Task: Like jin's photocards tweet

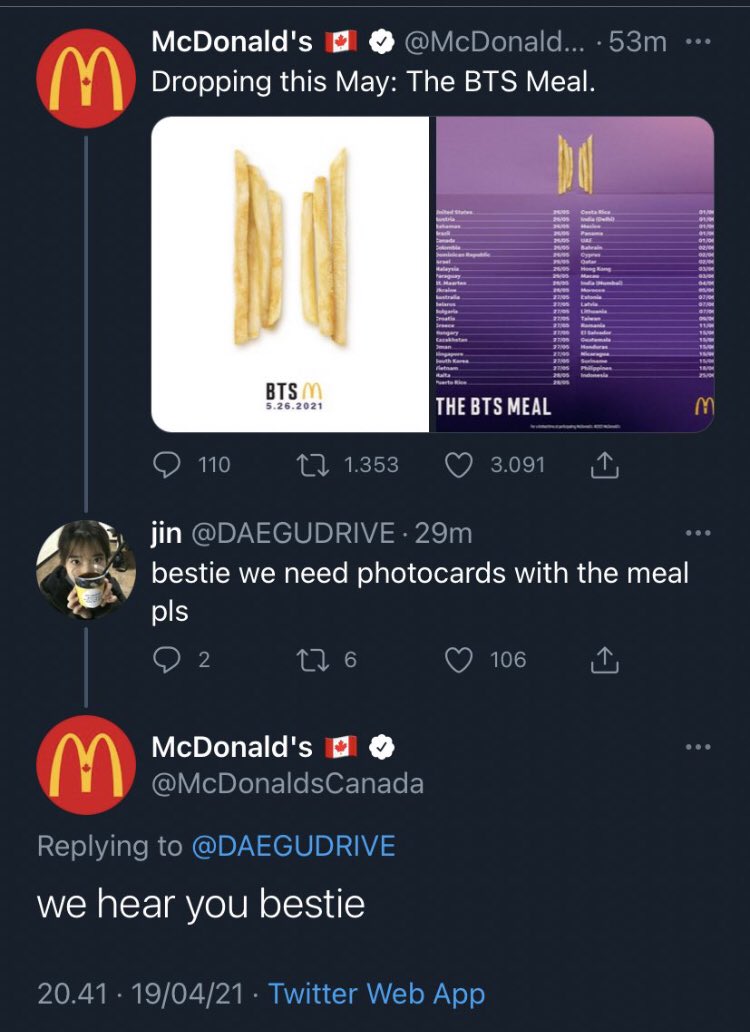Action: pos(459,660)
